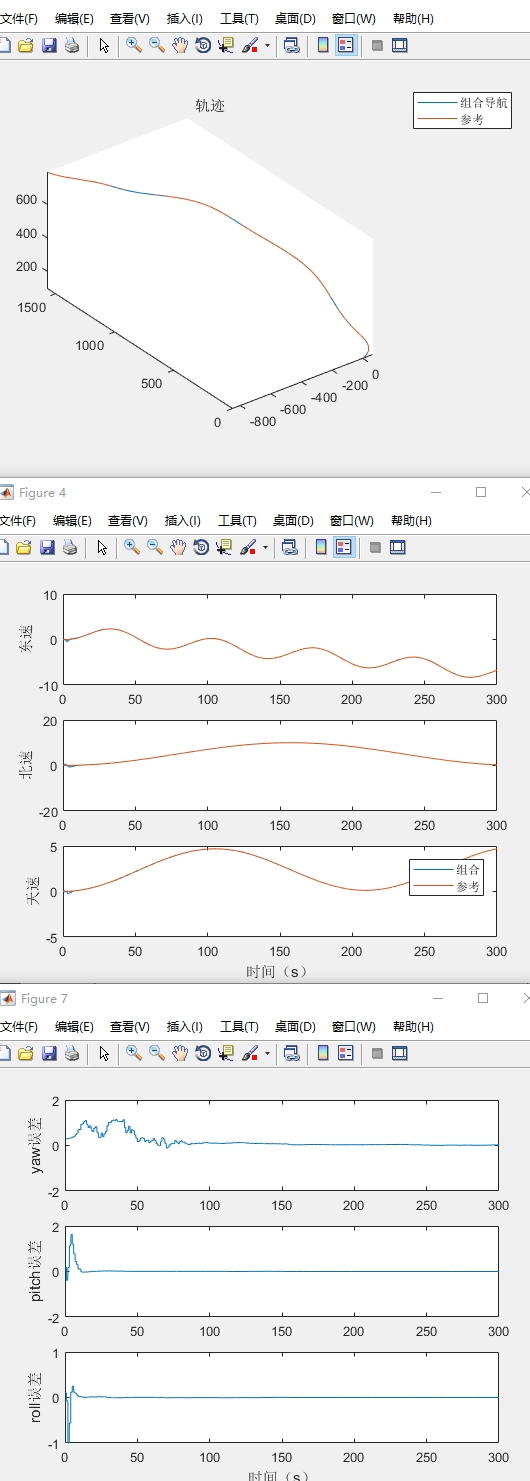Click Link Plot icon in Figure 4 toolbar
The height and width of the screenshot is (1481, 530).
point(291,547)
